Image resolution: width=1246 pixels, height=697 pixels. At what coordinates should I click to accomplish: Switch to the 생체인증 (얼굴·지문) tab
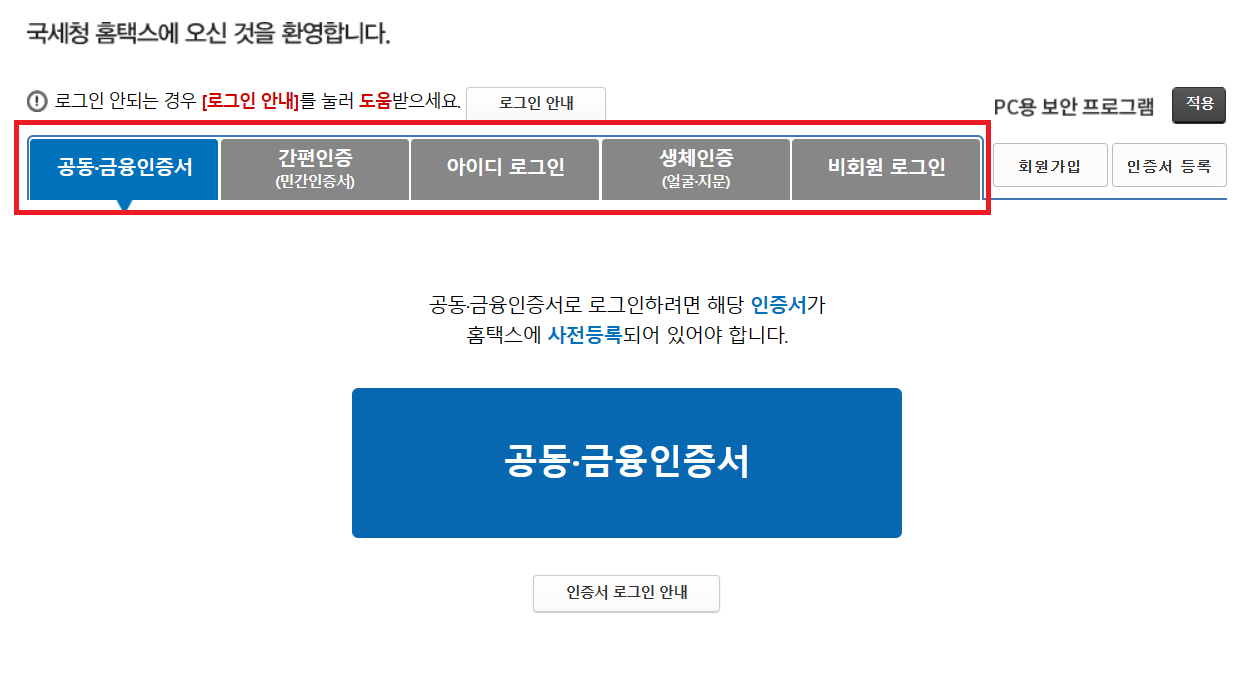(x=696, y=168)
